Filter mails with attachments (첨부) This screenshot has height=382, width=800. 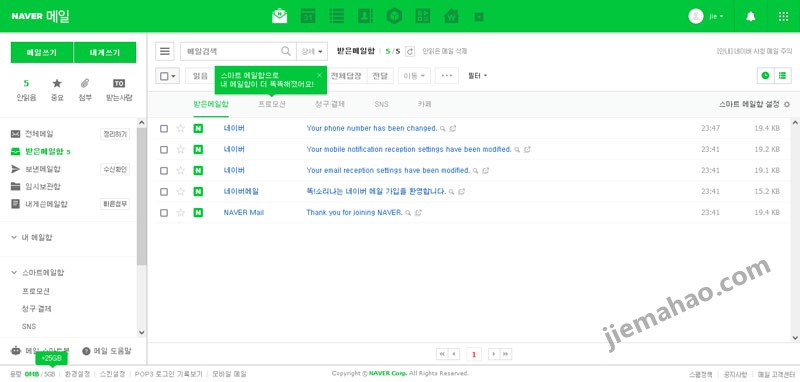[x=85, y=90]
